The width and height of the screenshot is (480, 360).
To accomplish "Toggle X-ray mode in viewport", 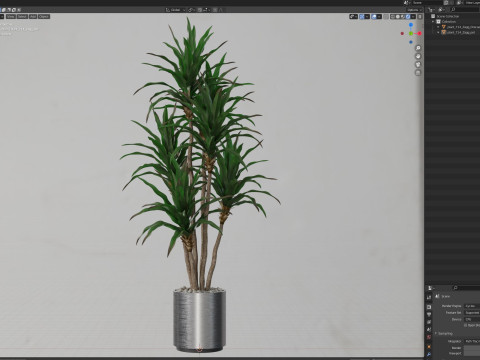I will [386, 17].
